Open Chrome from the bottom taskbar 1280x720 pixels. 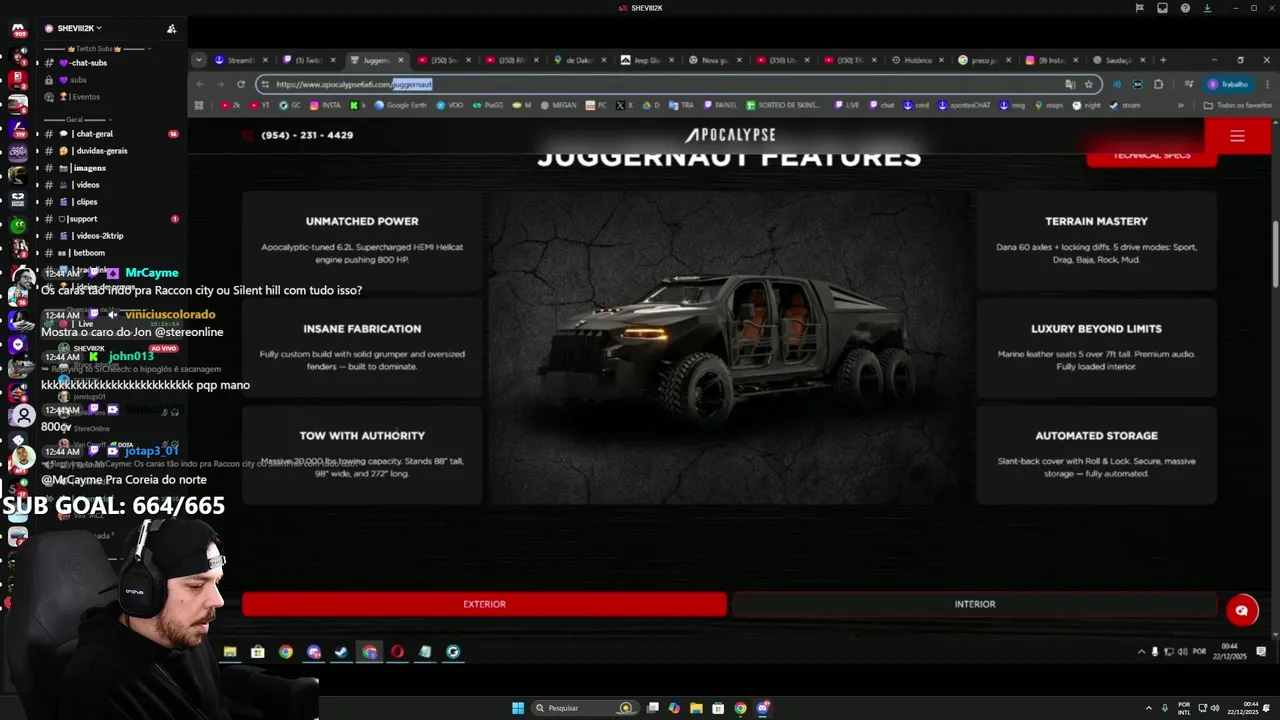tap(740, 708)
